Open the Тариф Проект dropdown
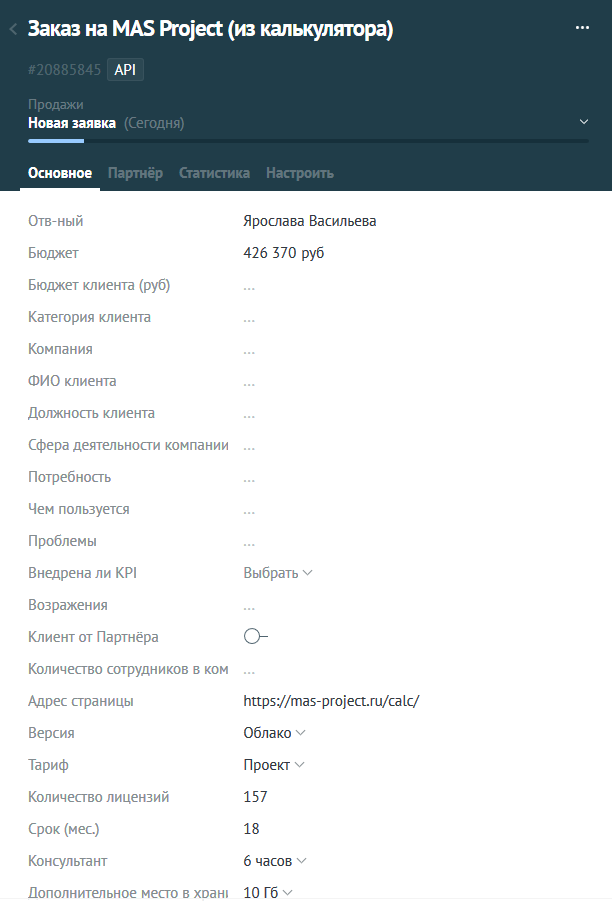The image size is (612, 910). pos(273,765)
